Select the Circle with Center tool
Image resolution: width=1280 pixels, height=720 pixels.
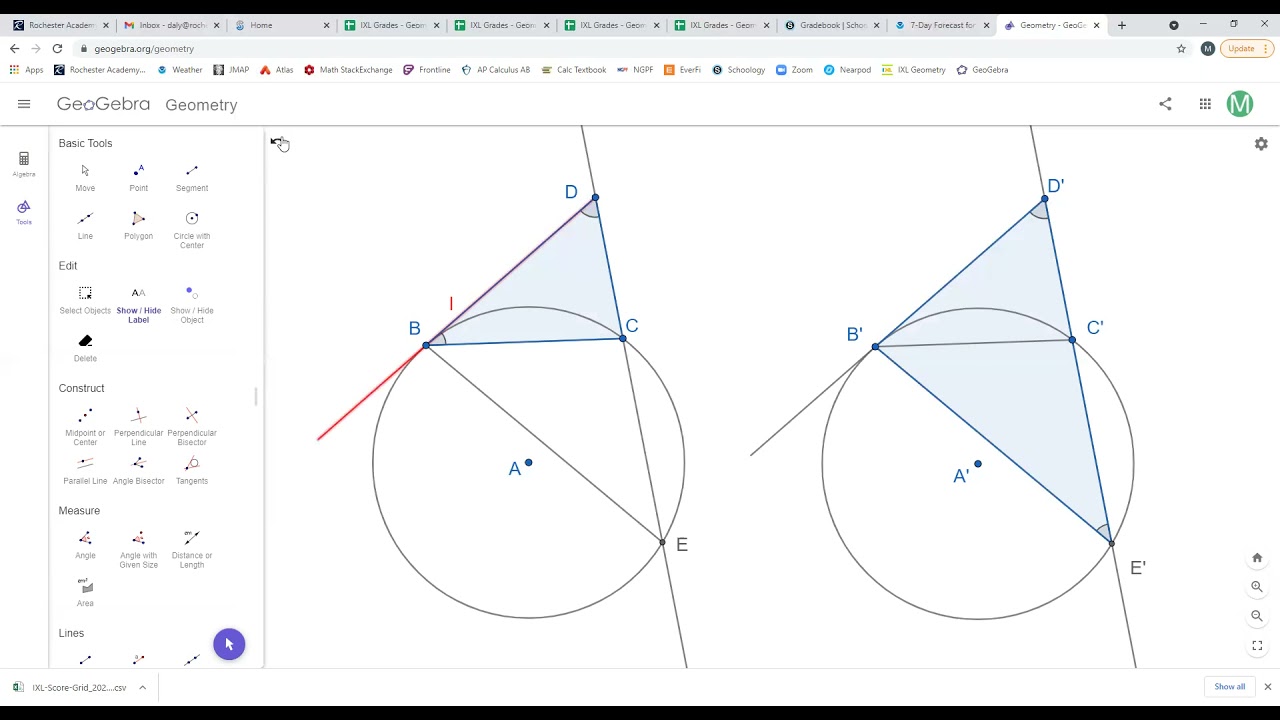[192, 230]
